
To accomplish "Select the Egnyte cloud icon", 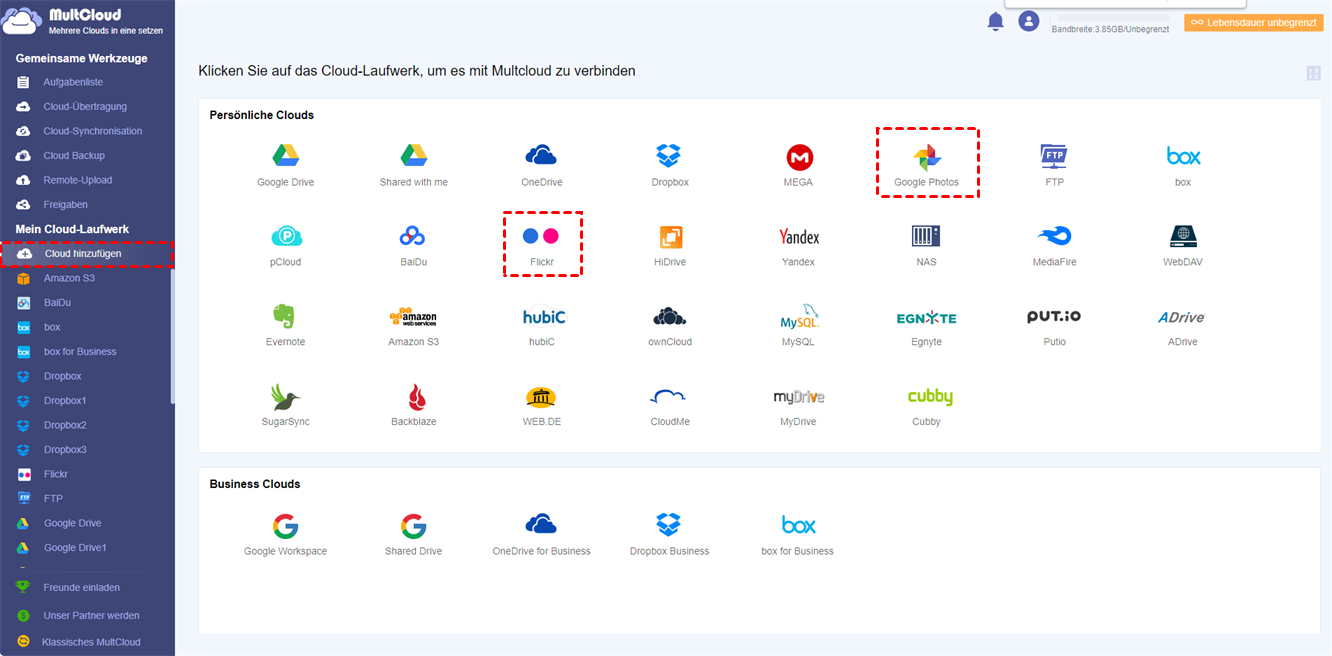I will coord(926,318).
